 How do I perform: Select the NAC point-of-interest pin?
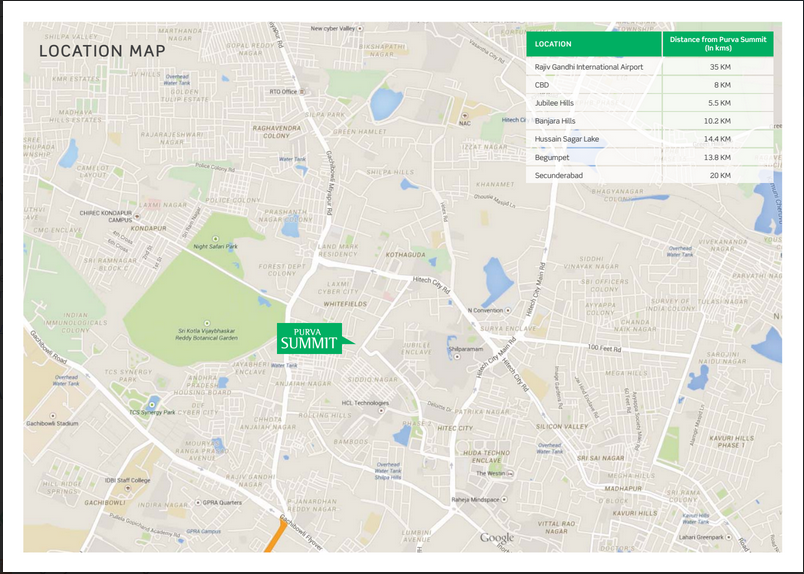(x=465, y=116)
